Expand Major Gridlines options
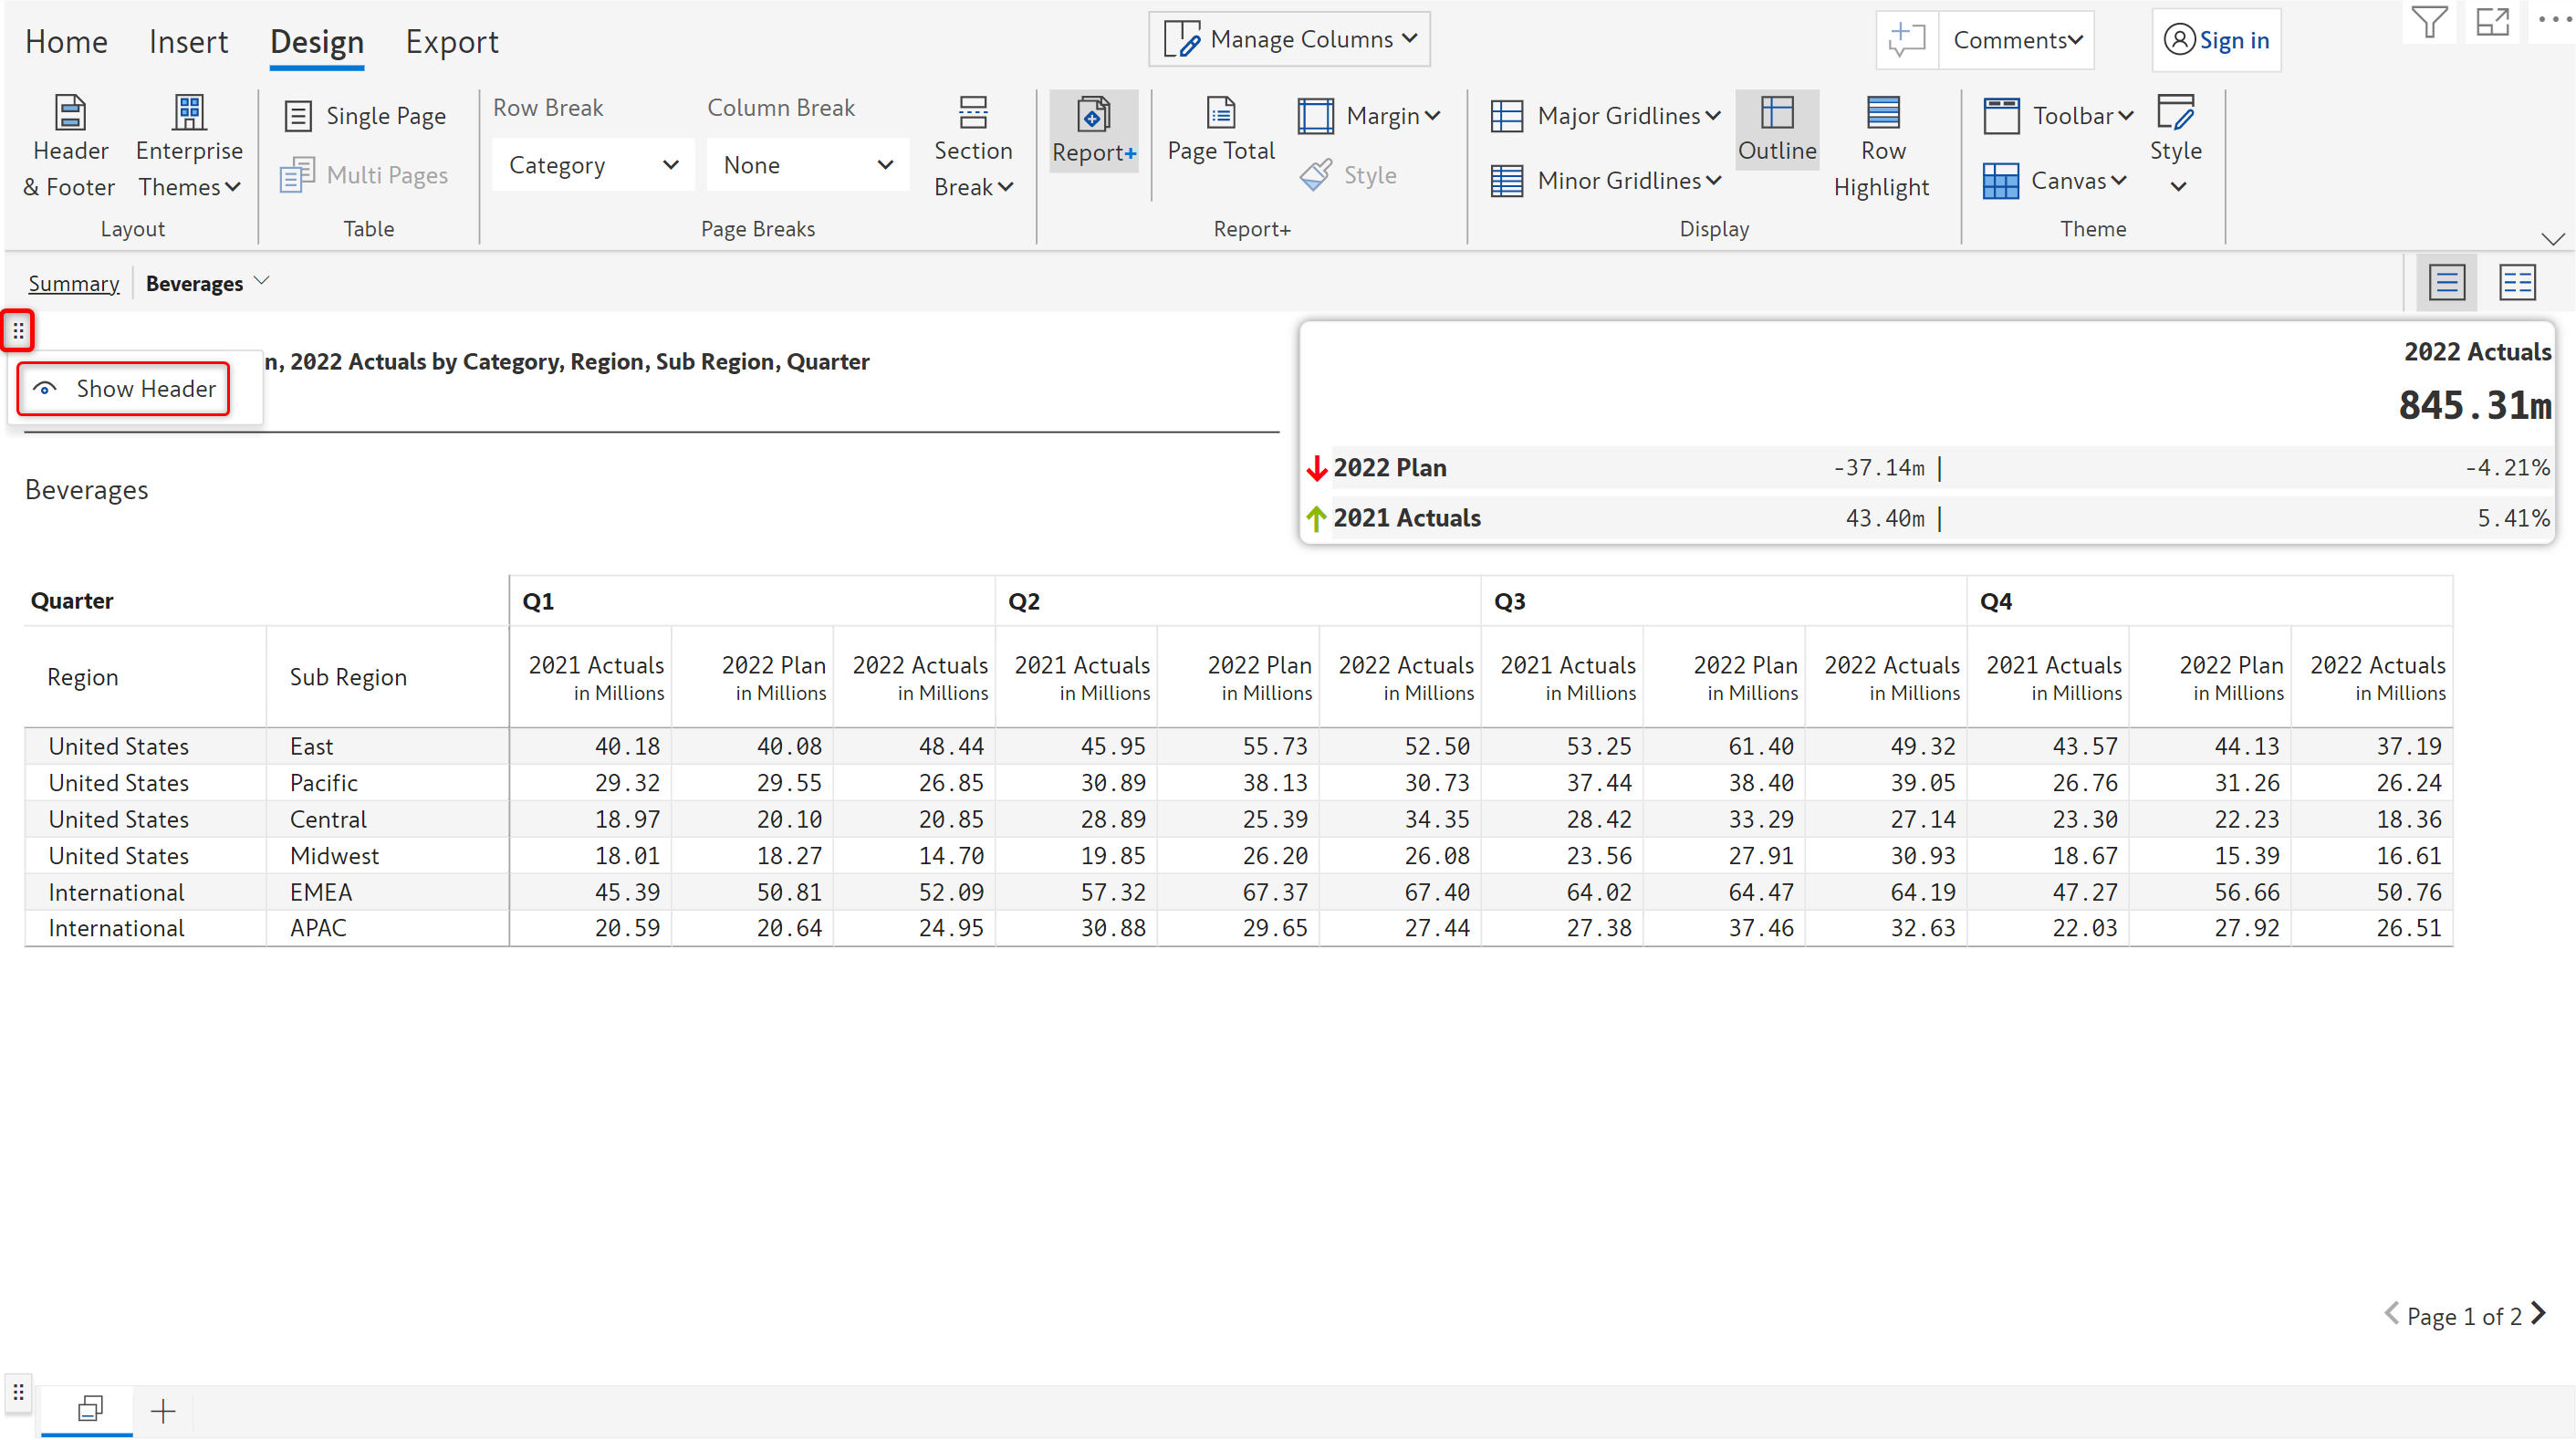The image size is (2576, 1440). pos(1606,116)
